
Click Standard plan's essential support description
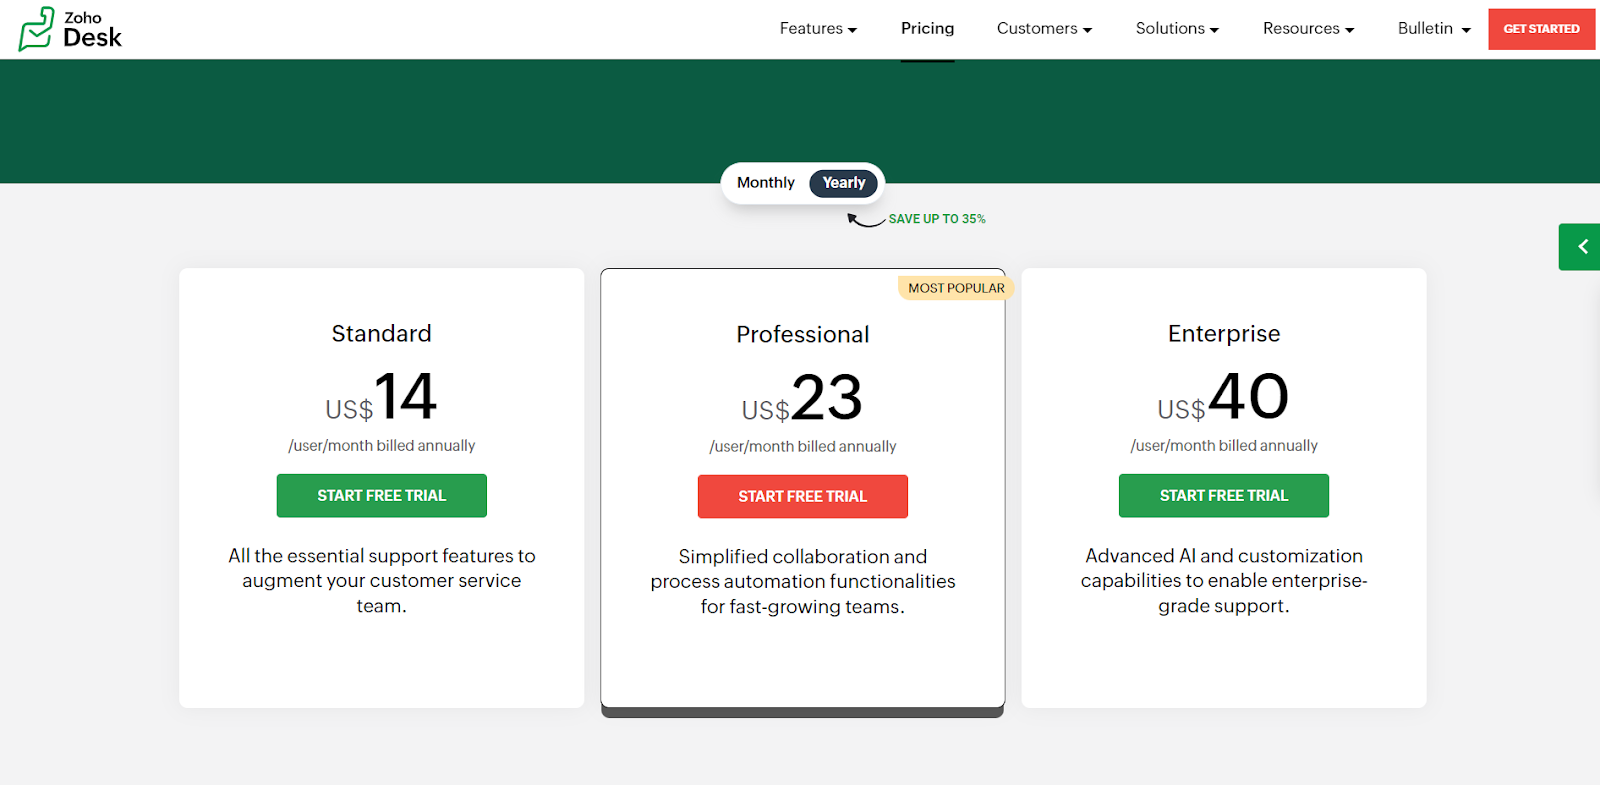point(381,581)
